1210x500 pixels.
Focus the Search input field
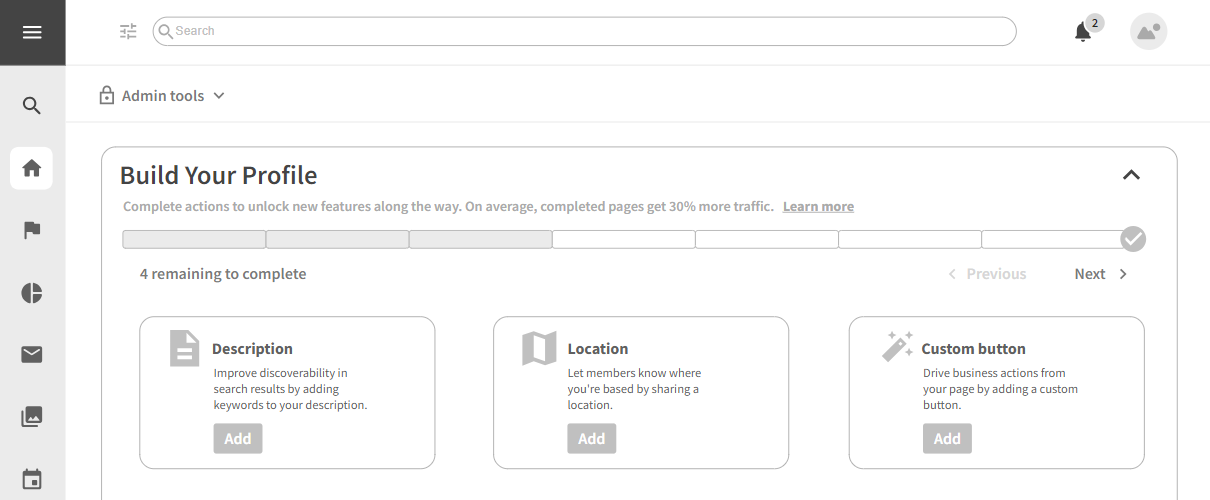(x=584, y=31)
